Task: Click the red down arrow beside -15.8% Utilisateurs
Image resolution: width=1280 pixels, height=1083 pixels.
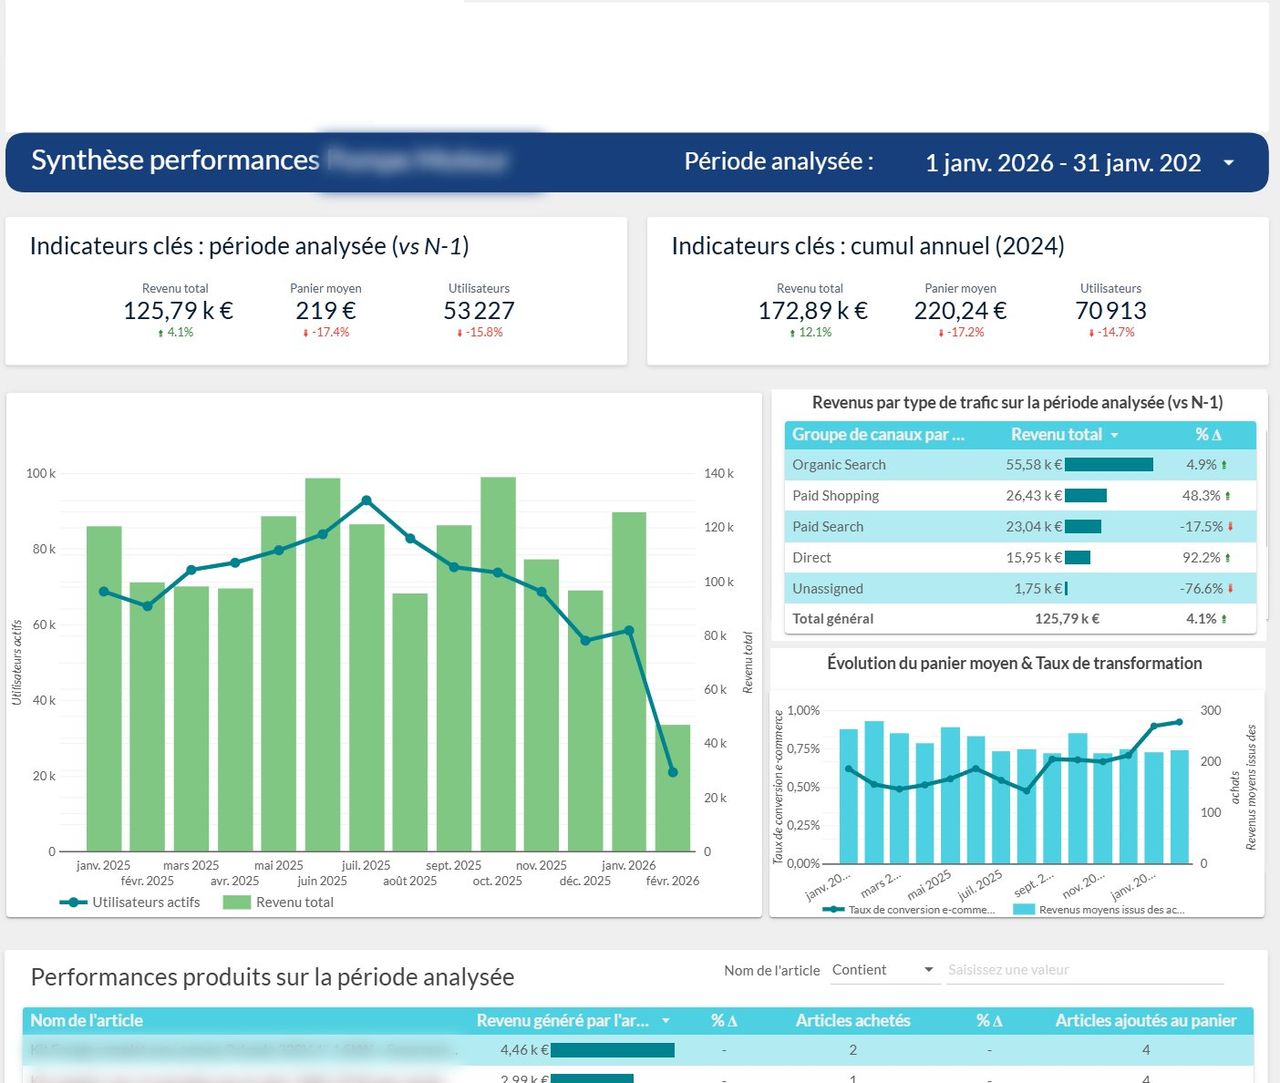Action: (461, 332)
